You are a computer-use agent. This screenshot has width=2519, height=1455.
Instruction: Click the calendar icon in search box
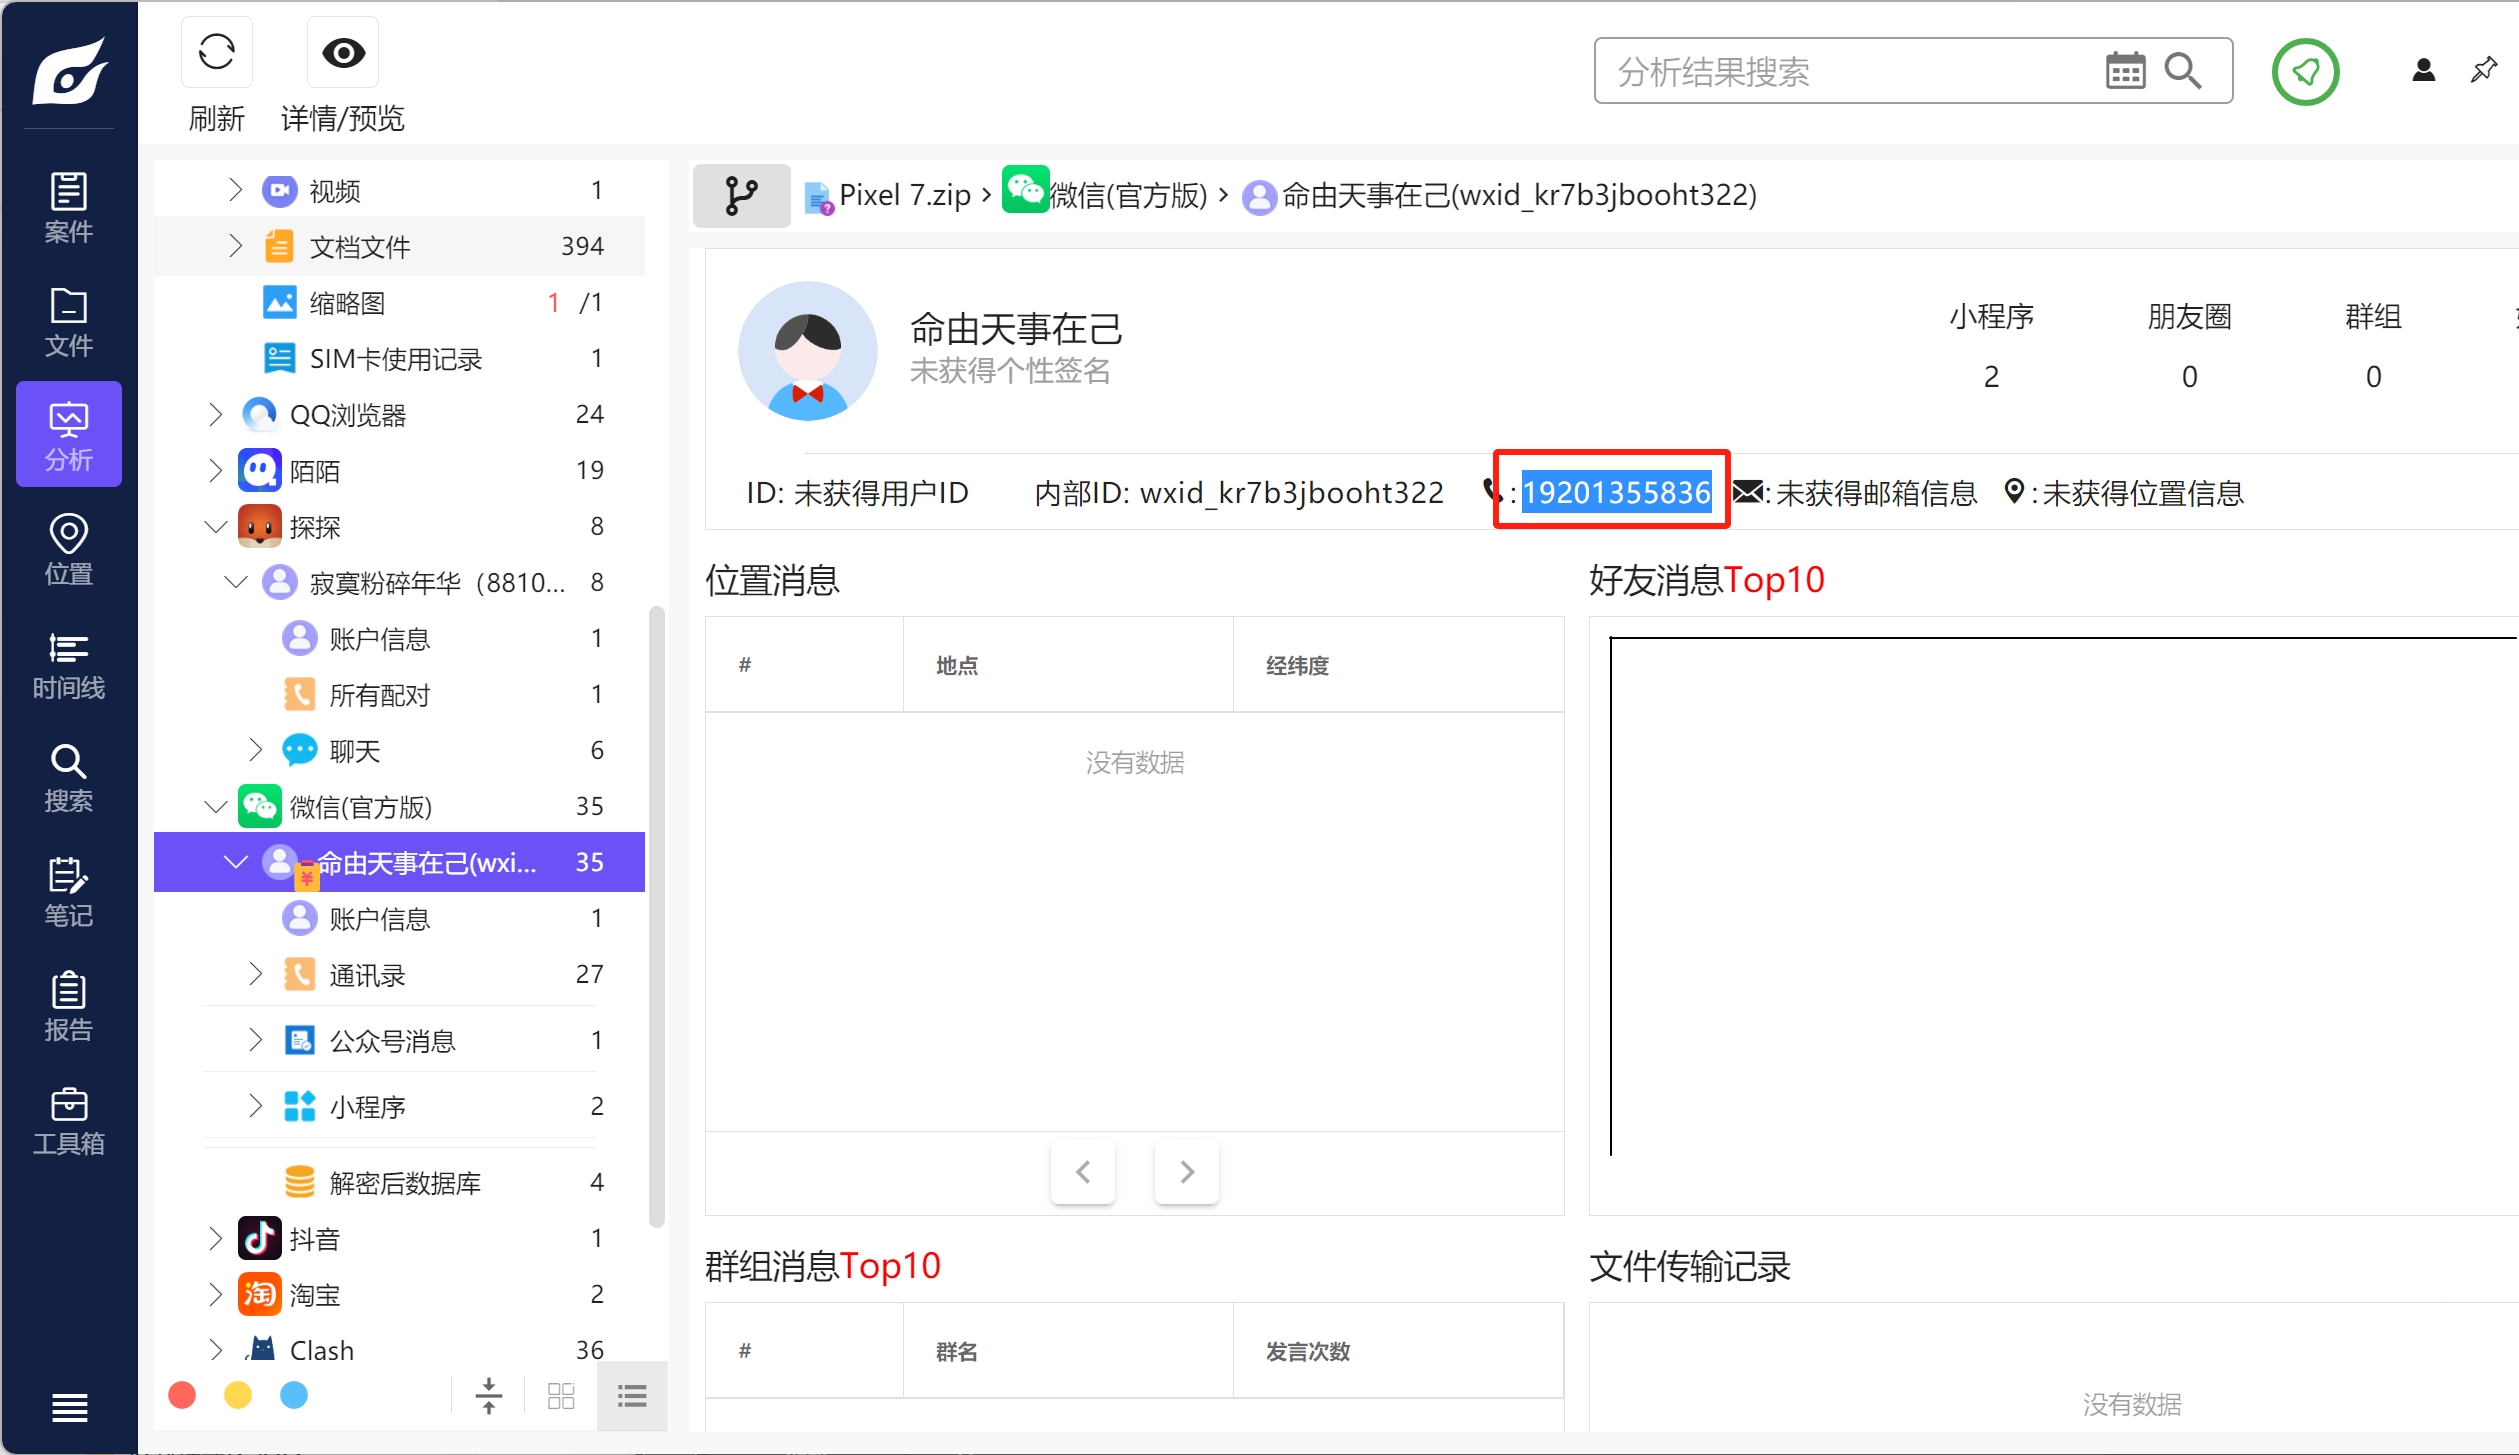coord(2124,71)
